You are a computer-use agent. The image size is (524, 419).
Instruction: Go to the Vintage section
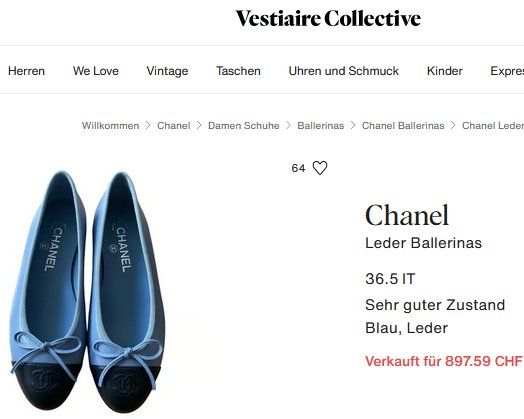click(x=167, y=71)
